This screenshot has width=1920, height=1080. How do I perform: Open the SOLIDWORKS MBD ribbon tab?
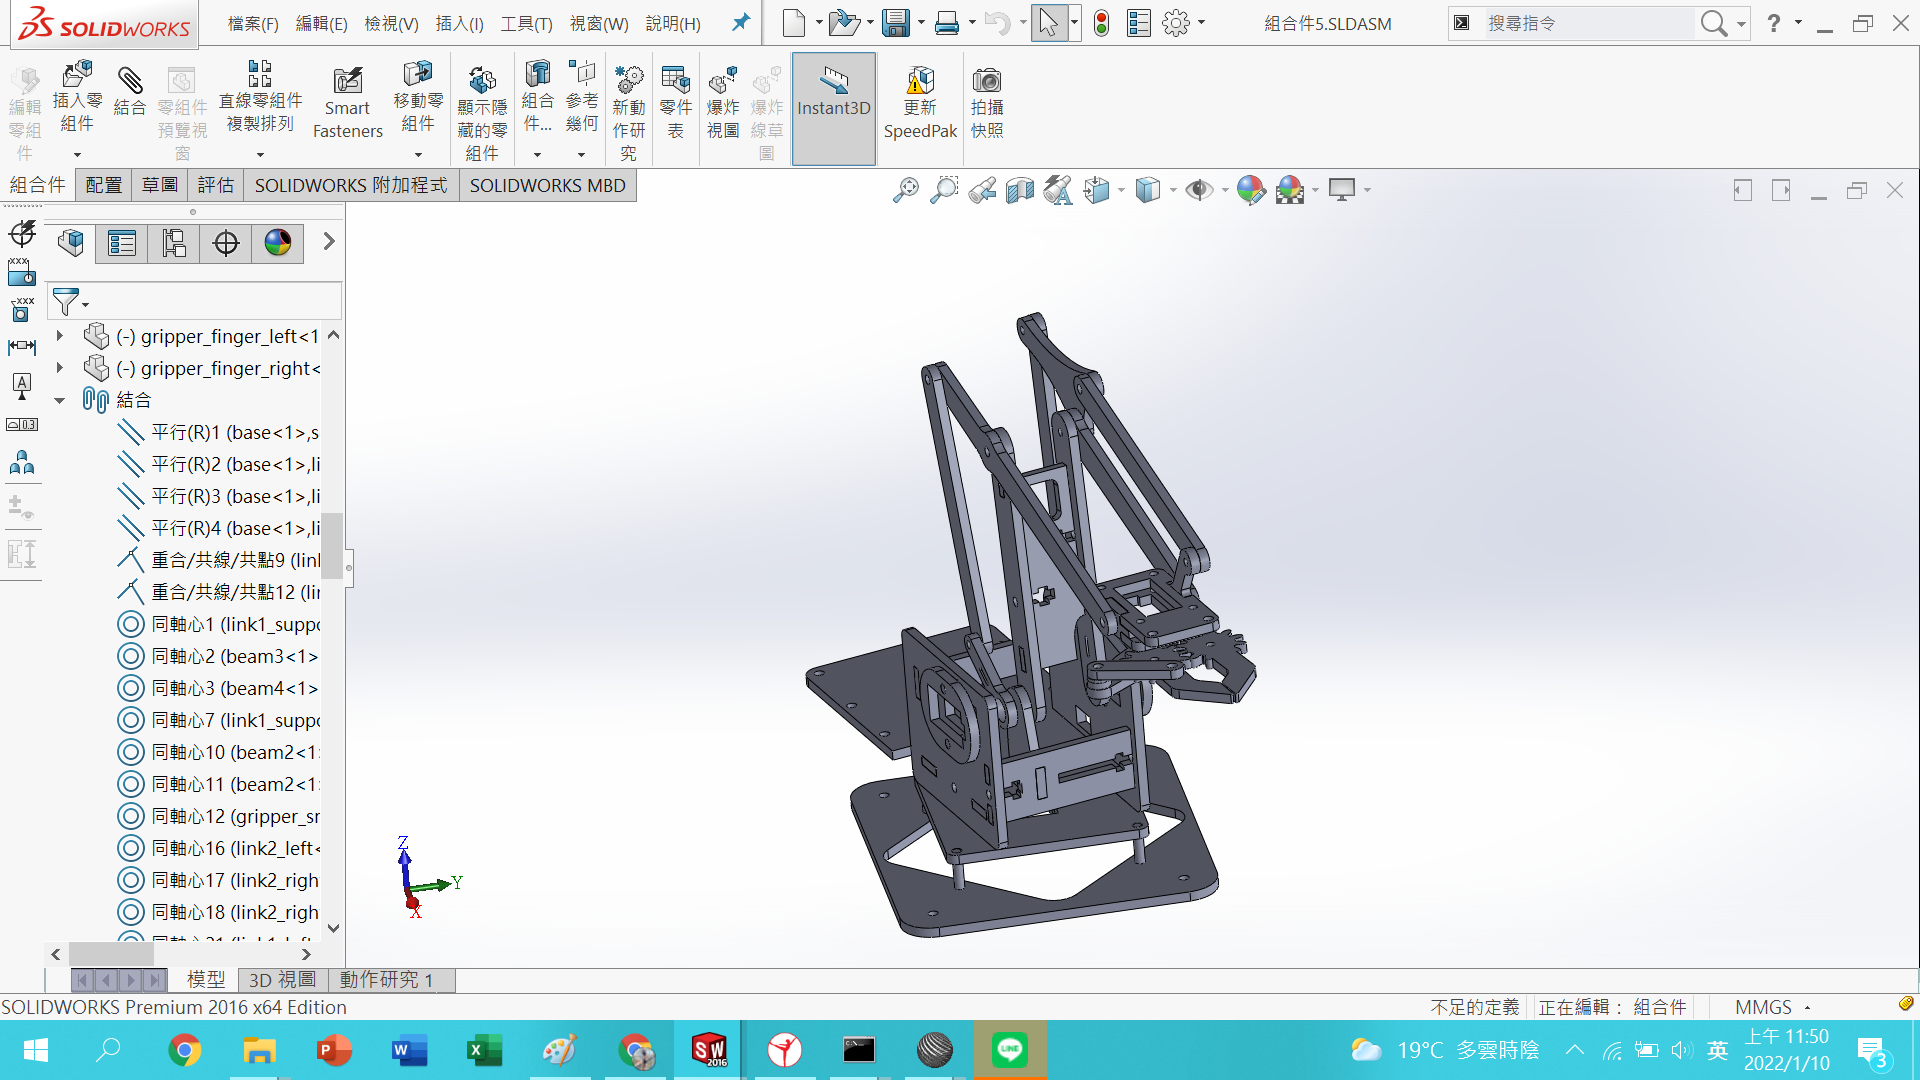[547, 185]
